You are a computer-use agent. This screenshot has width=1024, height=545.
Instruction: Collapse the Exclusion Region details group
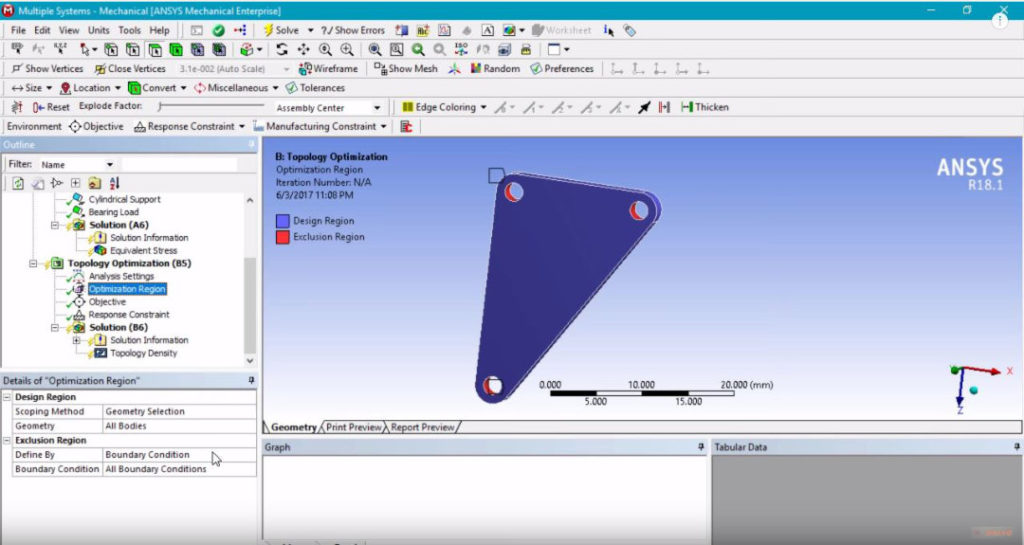pos(7,441)
